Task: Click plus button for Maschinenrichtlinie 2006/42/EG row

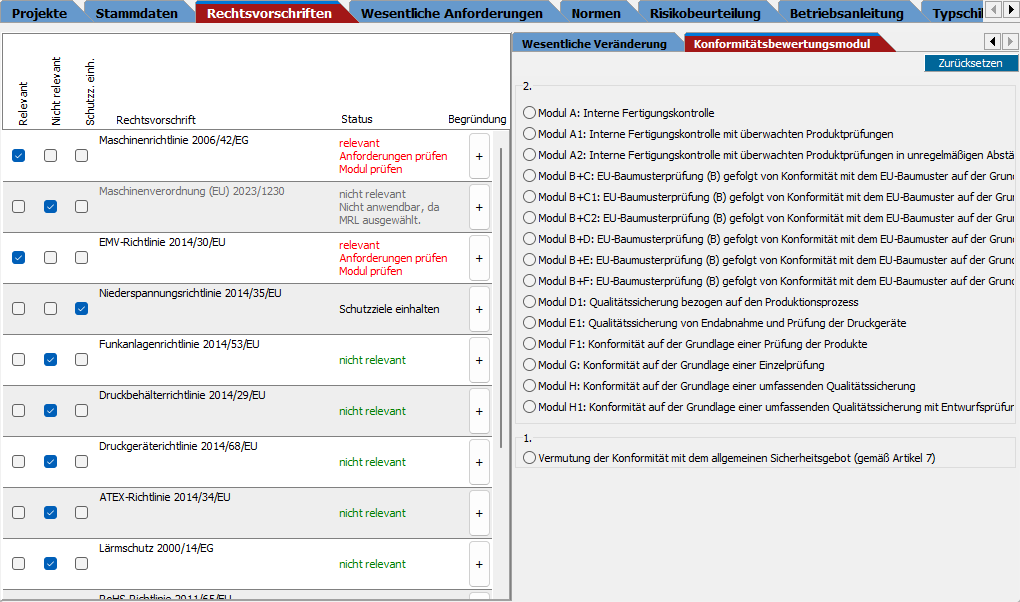Action: tap(479, 156)
